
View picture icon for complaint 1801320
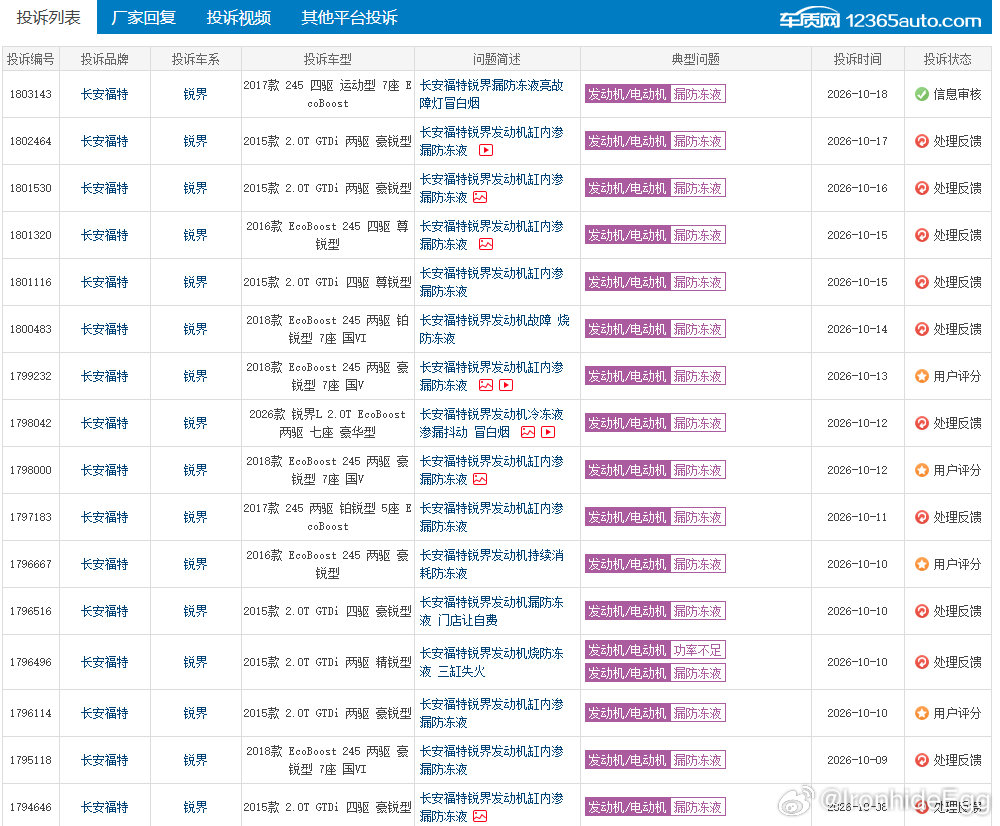(486, 244)
